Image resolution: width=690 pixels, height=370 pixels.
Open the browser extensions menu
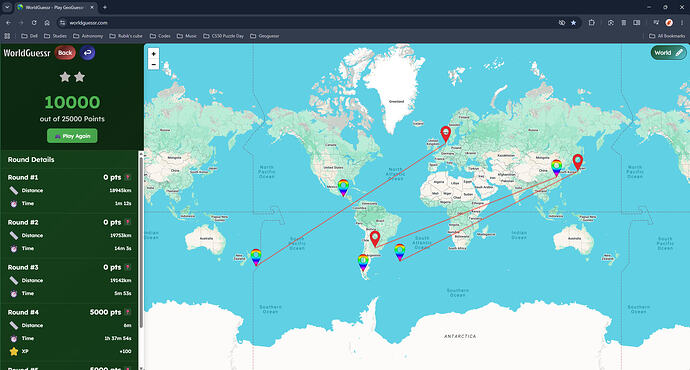[x=592, y=22]
